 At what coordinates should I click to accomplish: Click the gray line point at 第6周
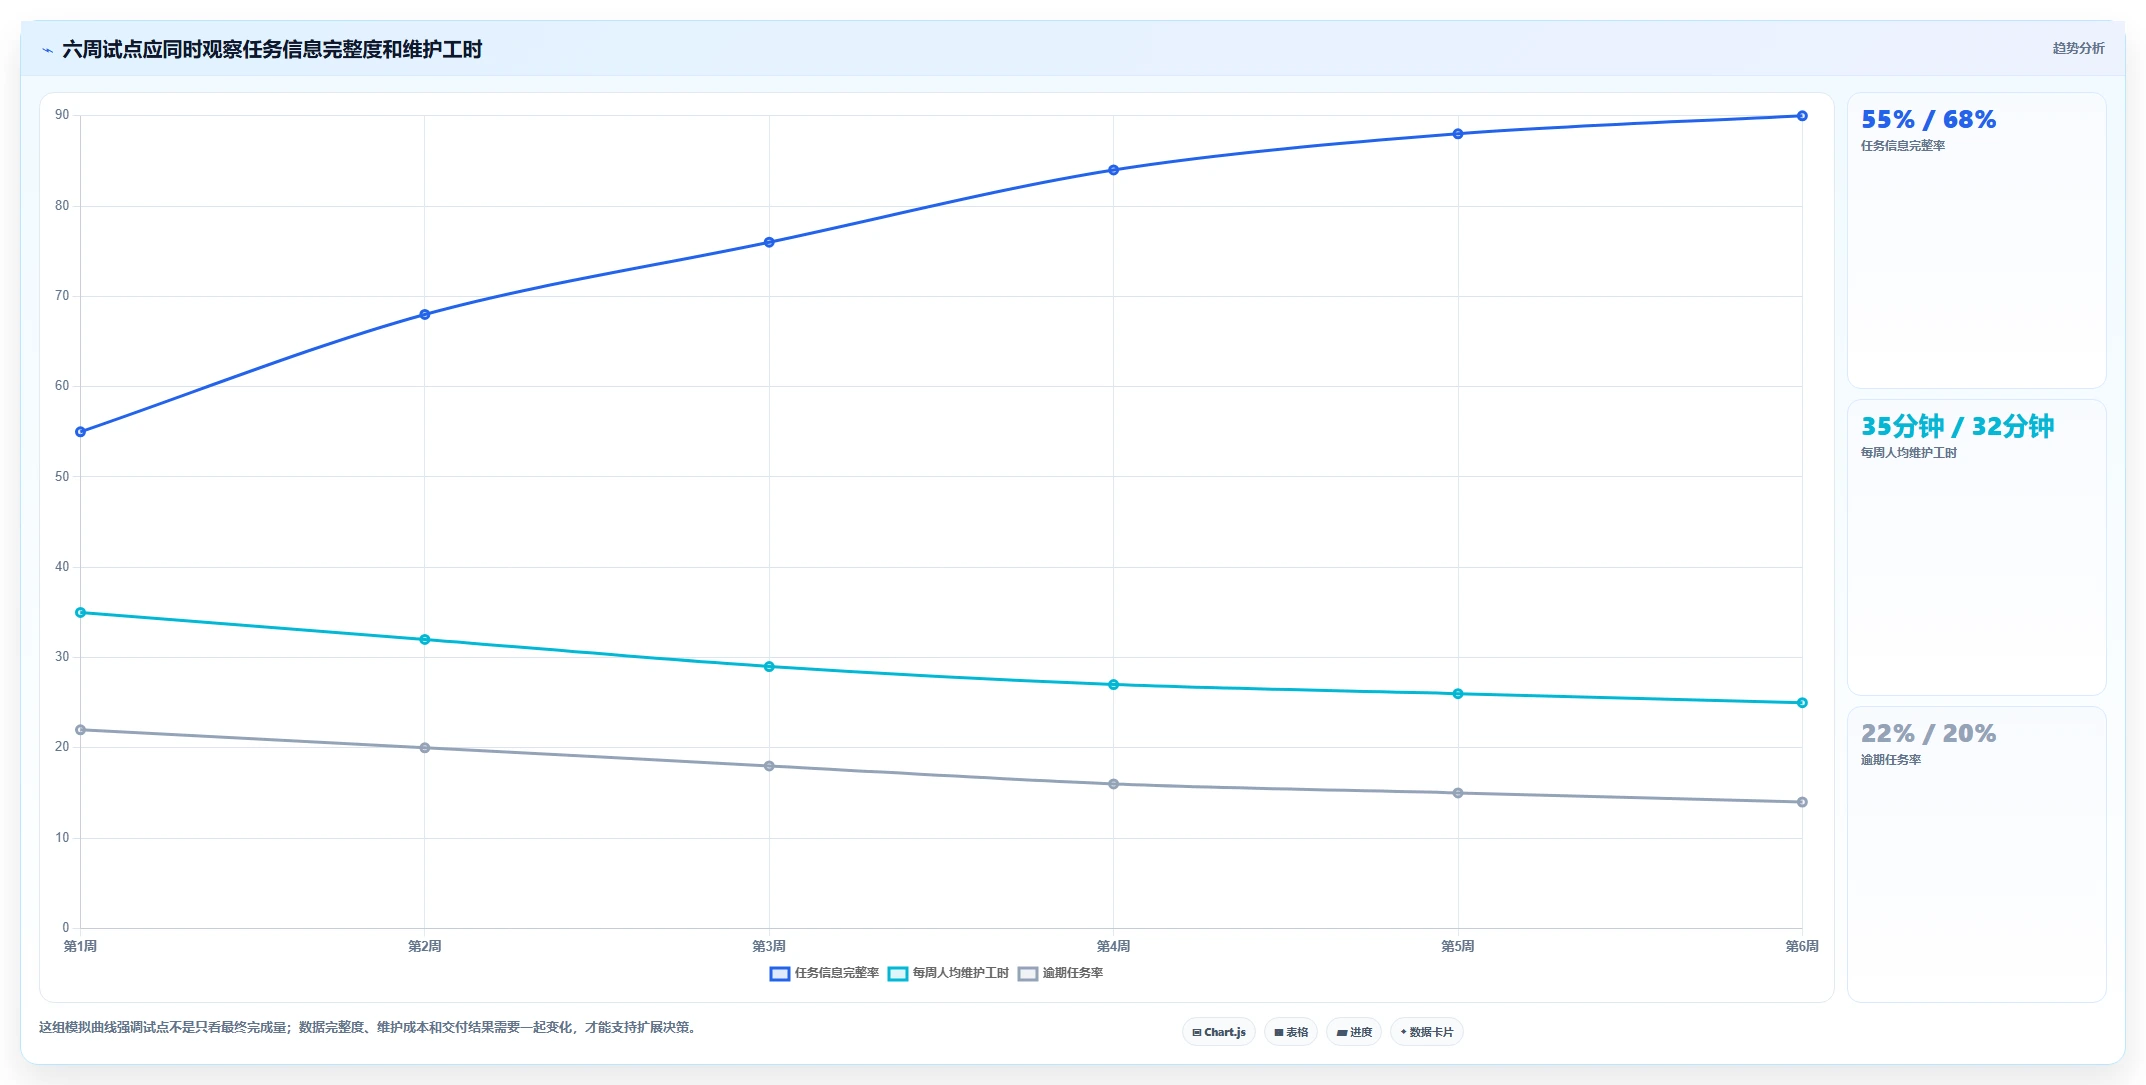[x=1802, y=802]
